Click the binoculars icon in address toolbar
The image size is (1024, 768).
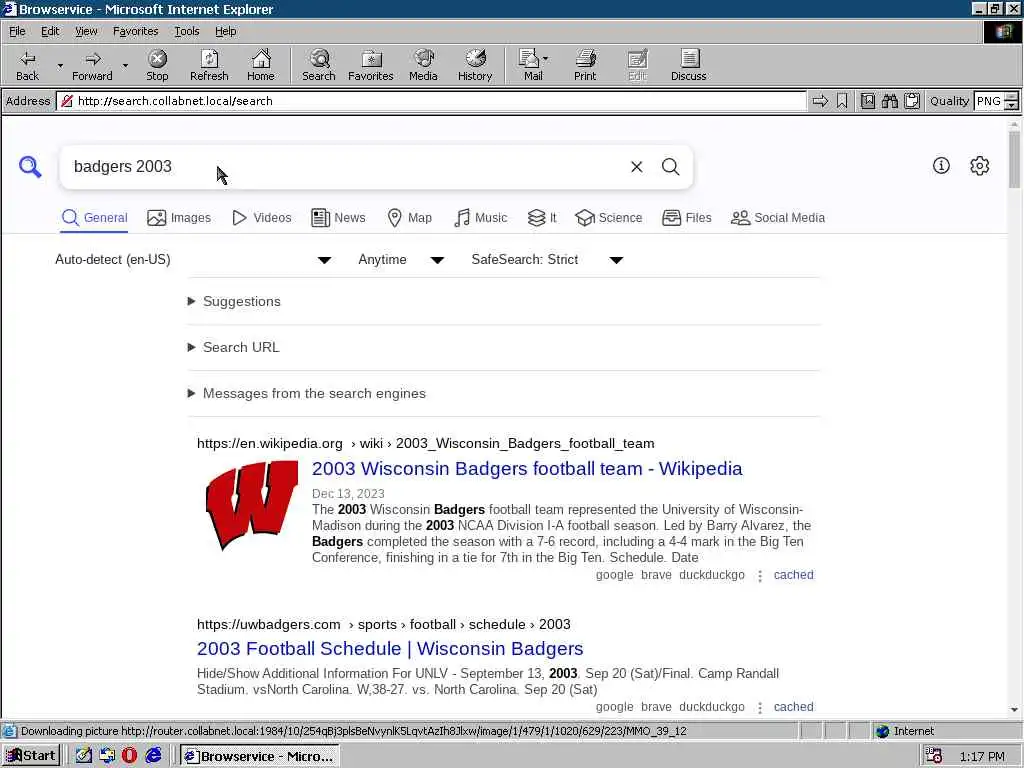coord(889,101)
